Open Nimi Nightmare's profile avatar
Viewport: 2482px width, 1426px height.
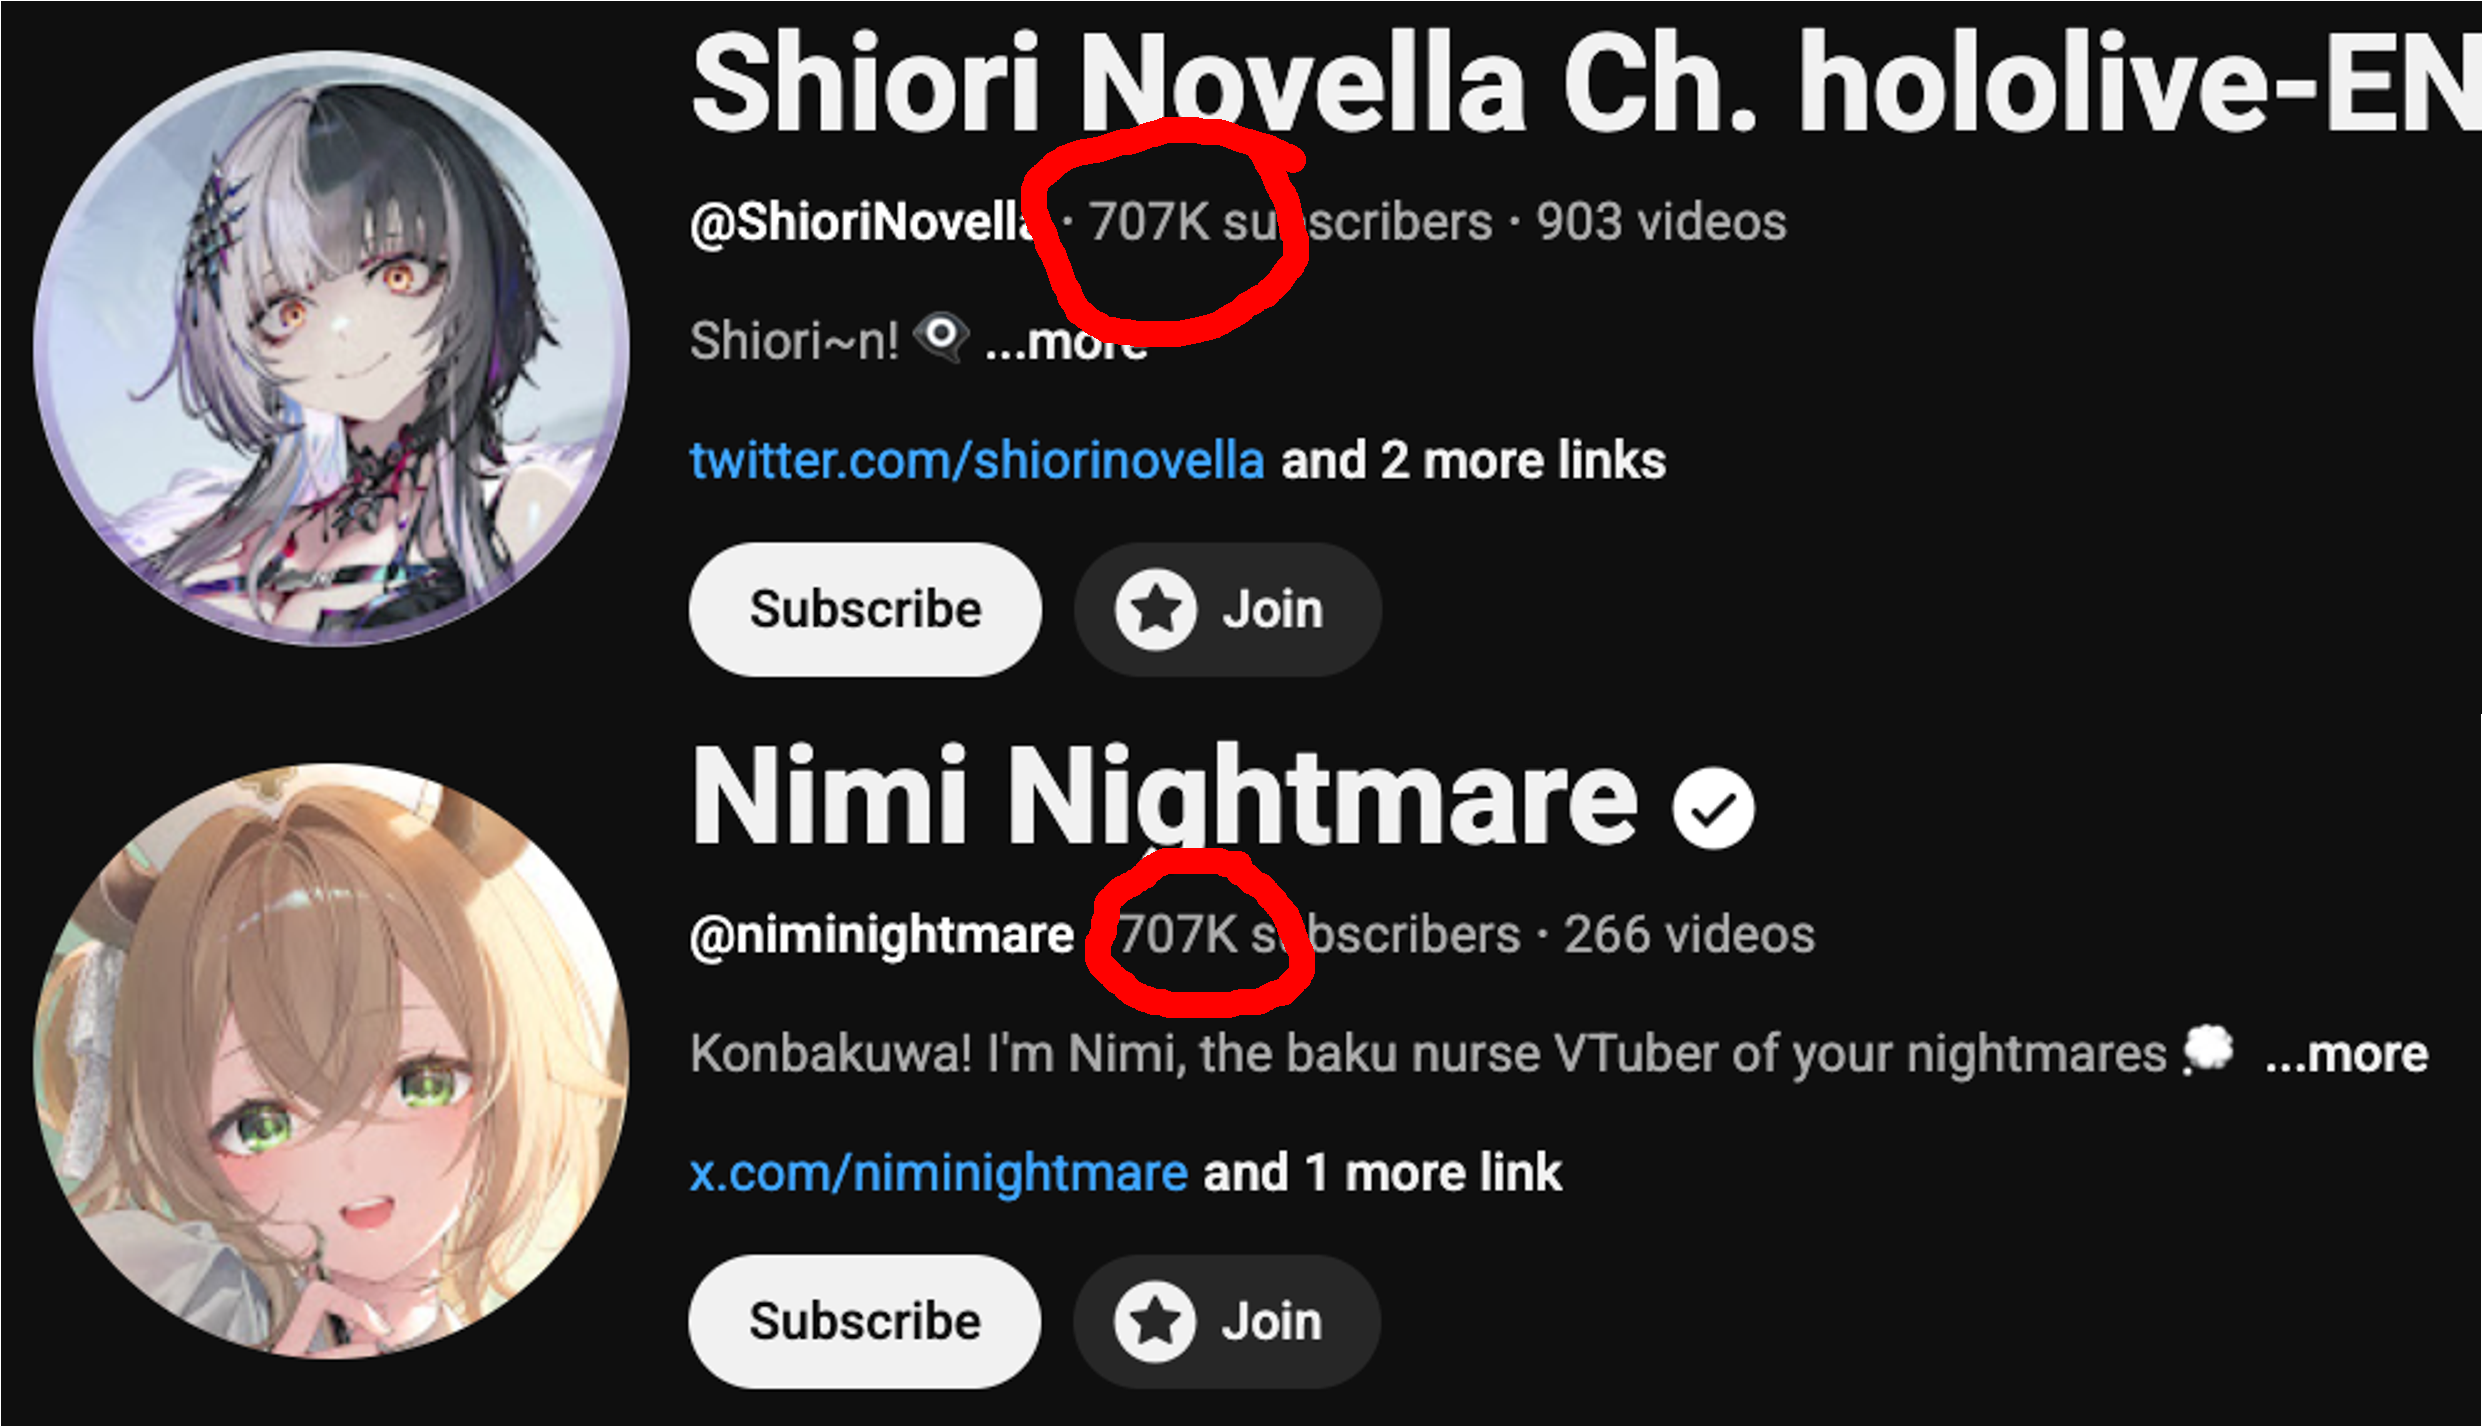[332, 1061]
